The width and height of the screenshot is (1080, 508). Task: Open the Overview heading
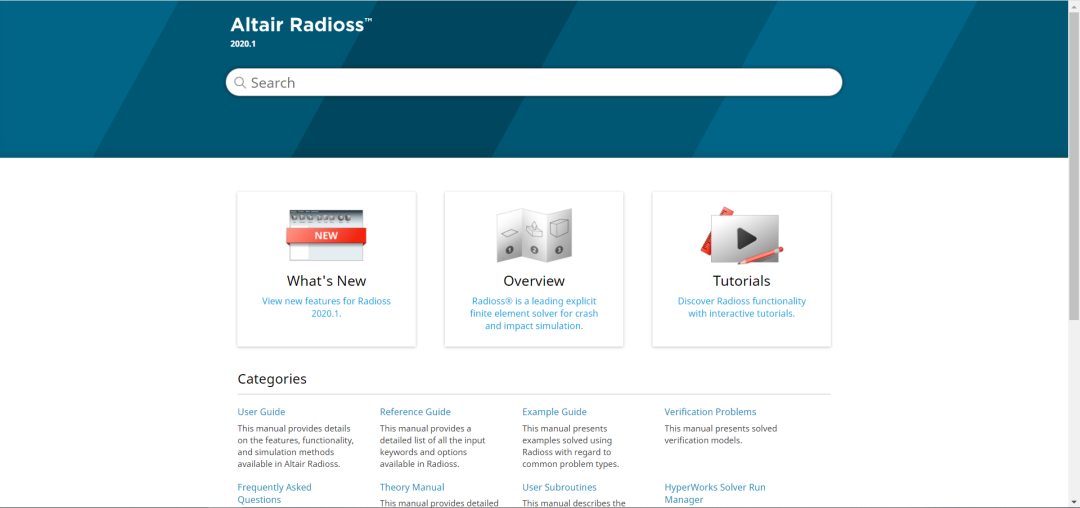tap(534, 281)
